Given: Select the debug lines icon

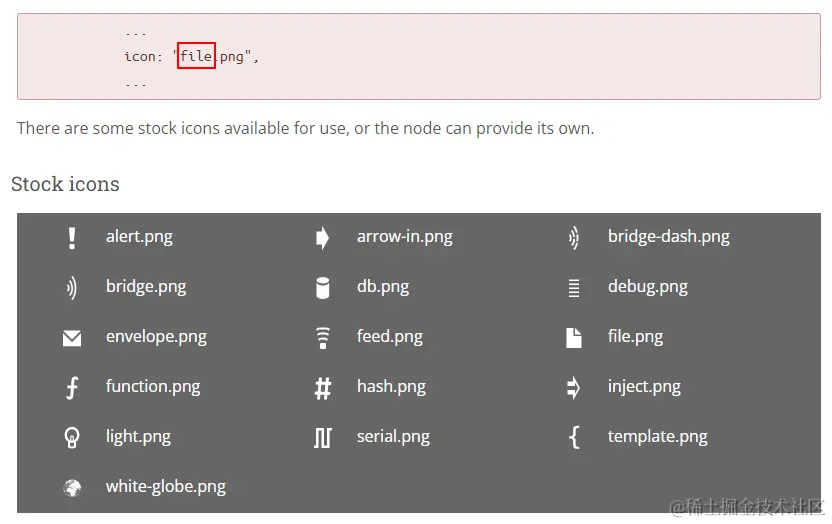Looking at the screenshot, I should 574,288.
